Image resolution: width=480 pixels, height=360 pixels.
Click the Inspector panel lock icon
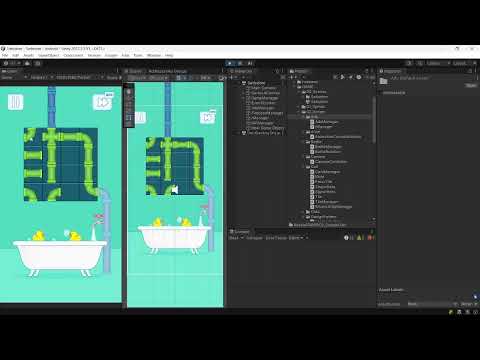coord(470,71)
